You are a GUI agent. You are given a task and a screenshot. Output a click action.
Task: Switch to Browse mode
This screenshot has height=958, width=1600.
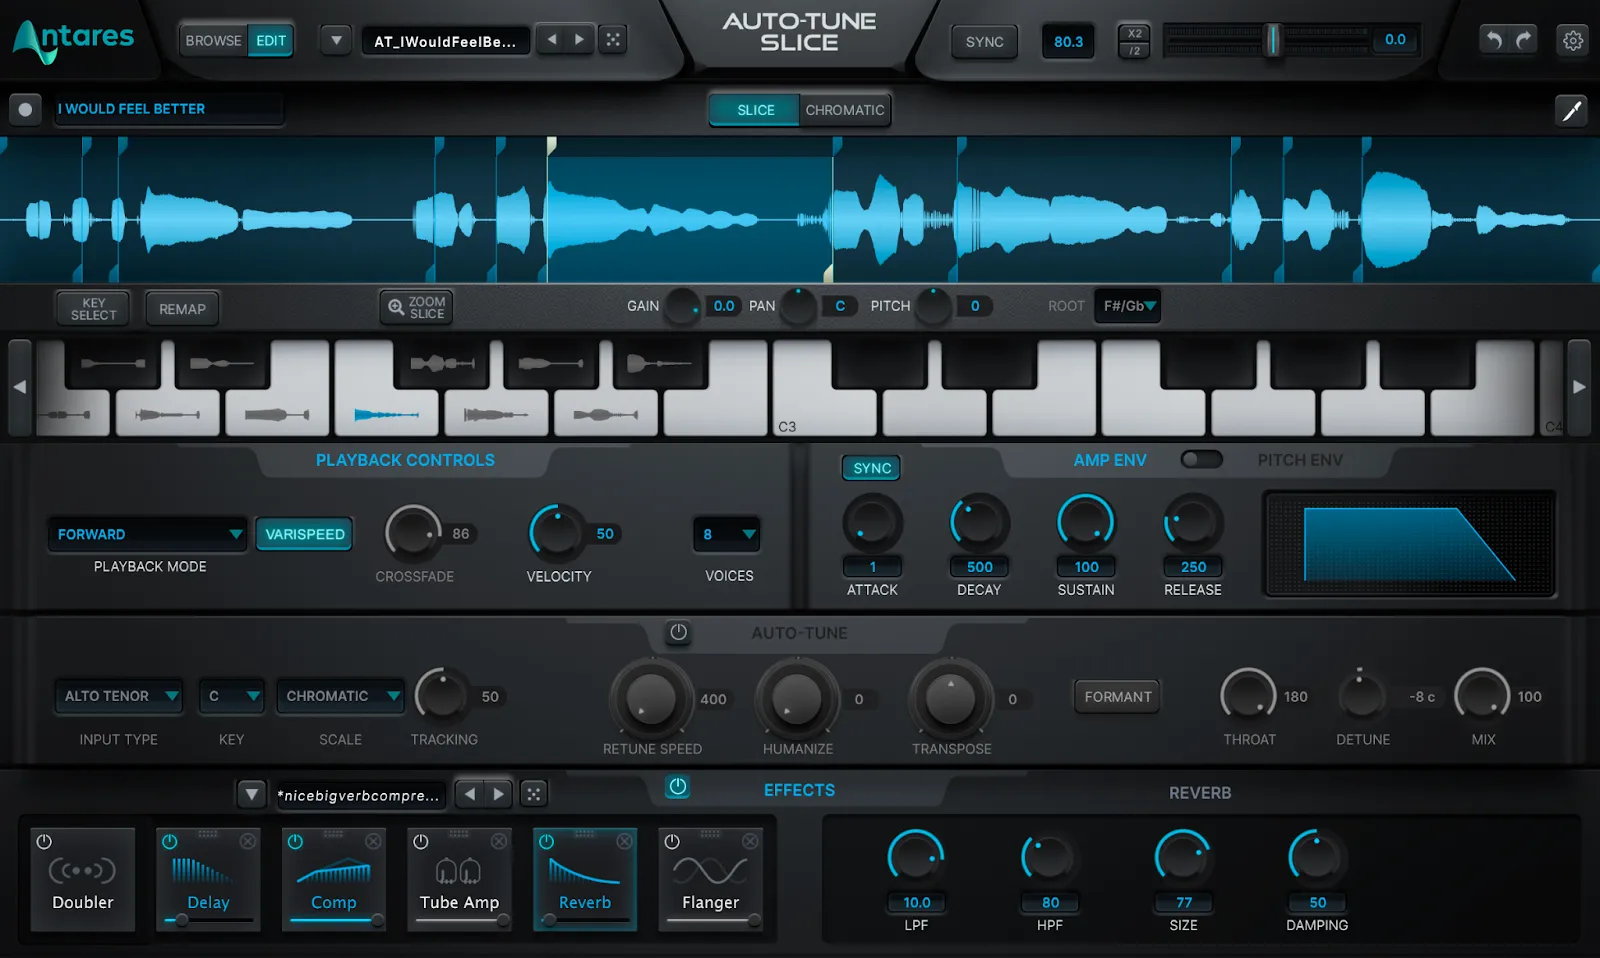tap(213, 40)
